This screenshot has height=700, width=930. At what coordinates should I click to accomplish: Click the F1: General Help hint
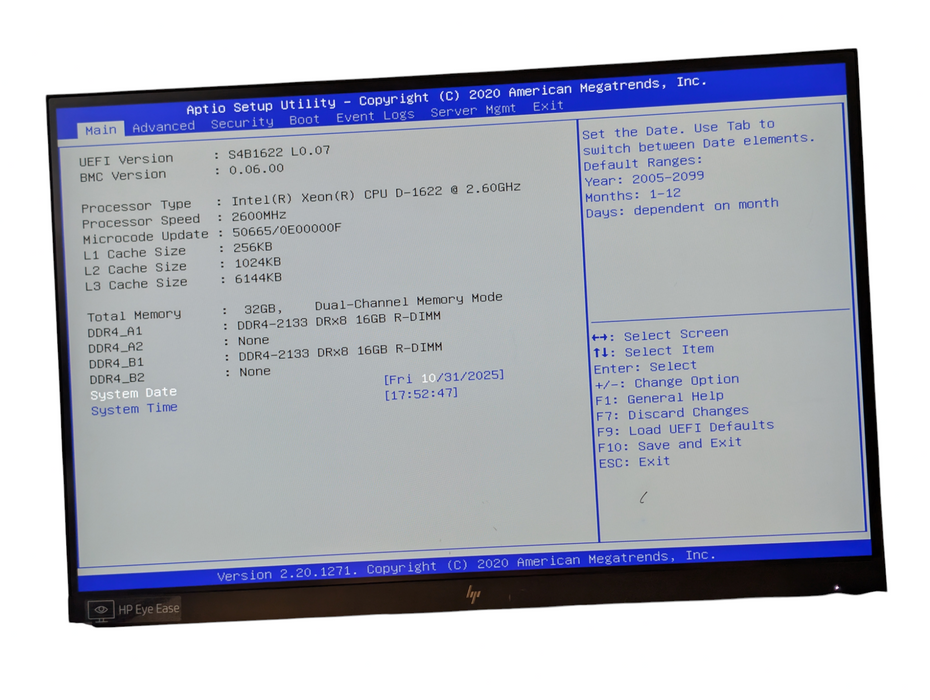tap(660, 398)
